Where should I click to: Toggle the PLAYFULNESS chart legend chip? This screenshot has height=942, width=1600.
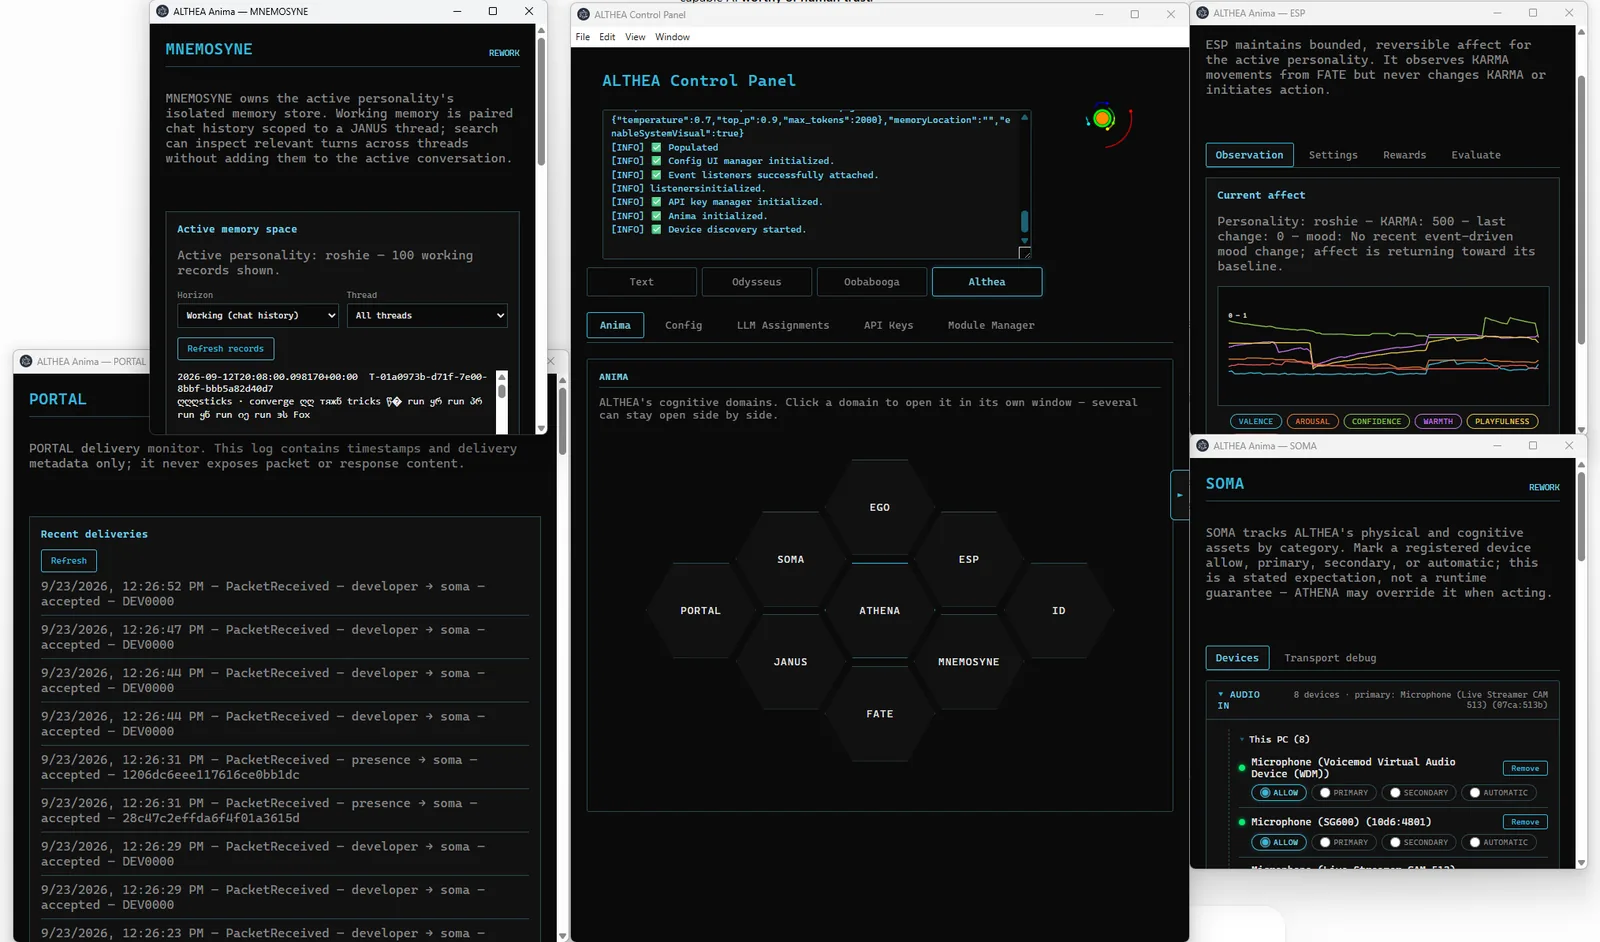(1502, 421)
